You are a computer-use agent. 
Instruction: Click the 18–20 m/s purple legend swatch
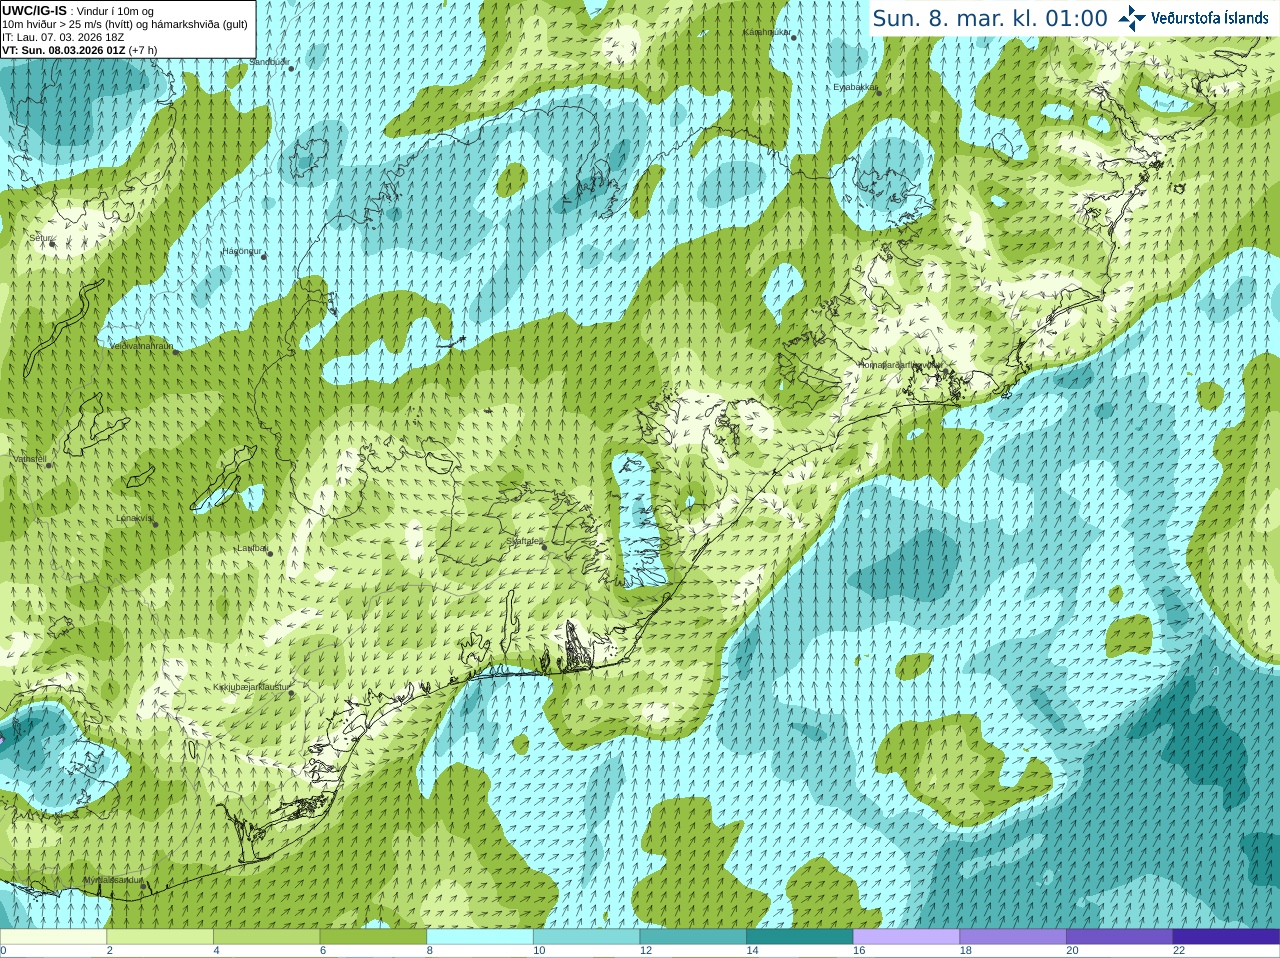click(x=1013, y=937)
